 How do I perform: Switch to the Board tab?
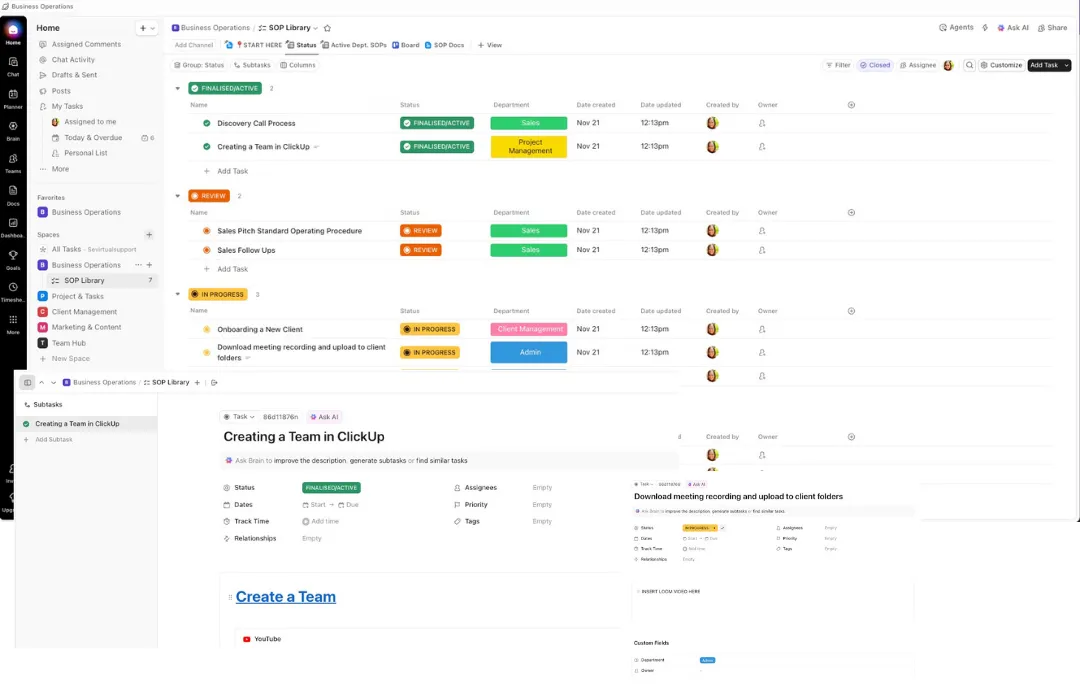pos(406,45)
